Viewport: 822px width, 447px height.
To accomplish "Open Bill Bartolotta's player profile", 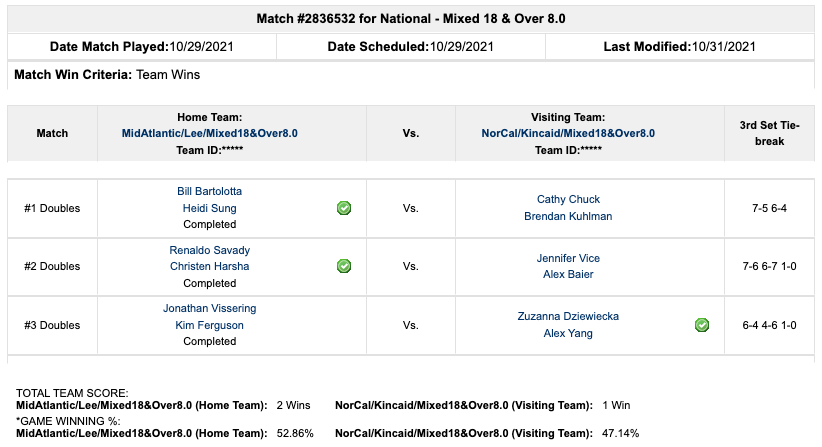I will point(210,191).
